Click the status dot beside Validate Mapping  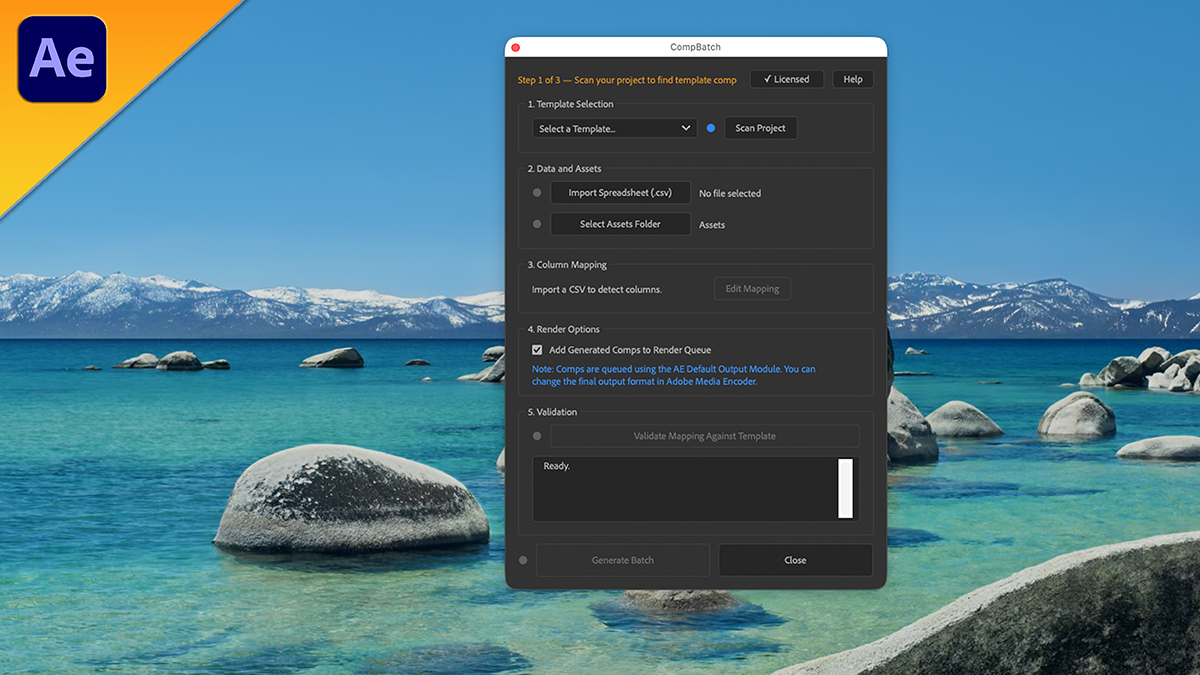coord(537,436)
